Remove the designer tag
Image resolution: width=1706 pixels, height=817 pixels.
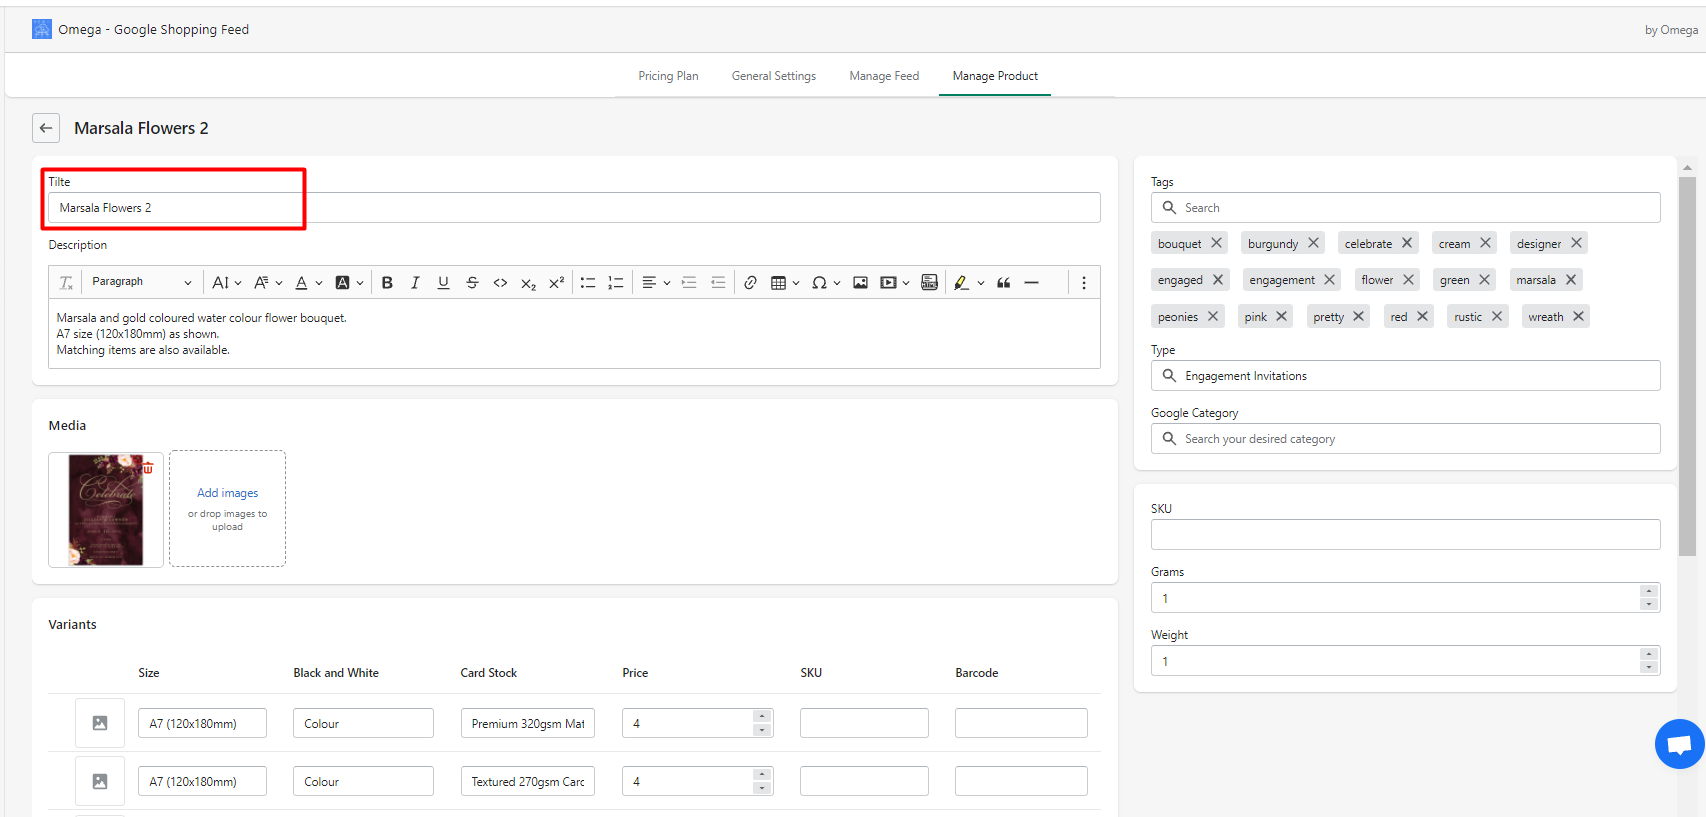pos(1576,243)
